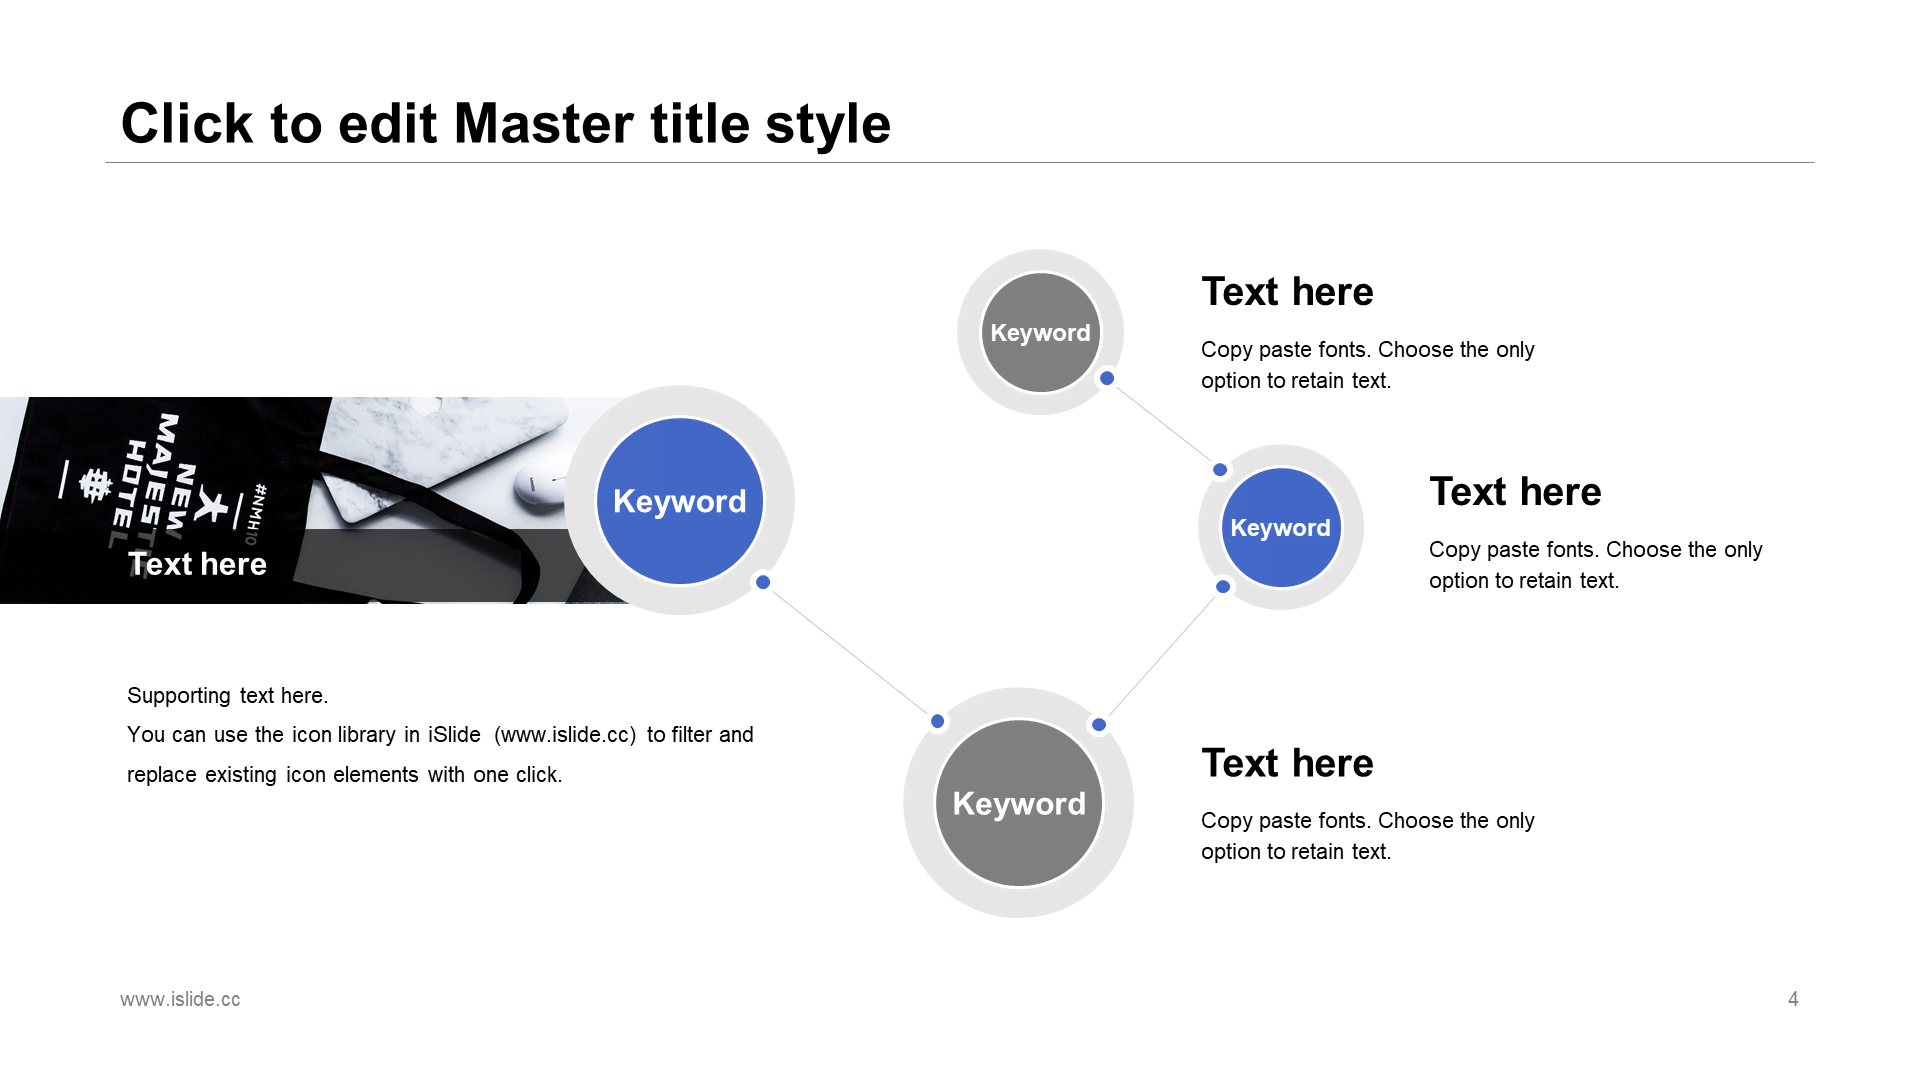Screen dimensions: 1920x1080
Task: Click 'Text here' caption on the photo
Action: tap(198, 564)
